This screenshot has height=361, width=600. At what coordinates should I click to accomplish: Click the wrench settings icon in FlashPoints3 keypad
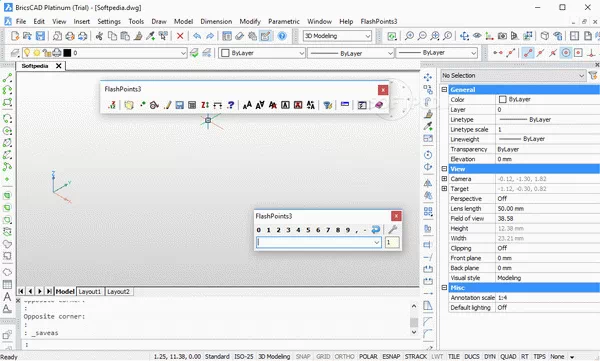(392, 229)
